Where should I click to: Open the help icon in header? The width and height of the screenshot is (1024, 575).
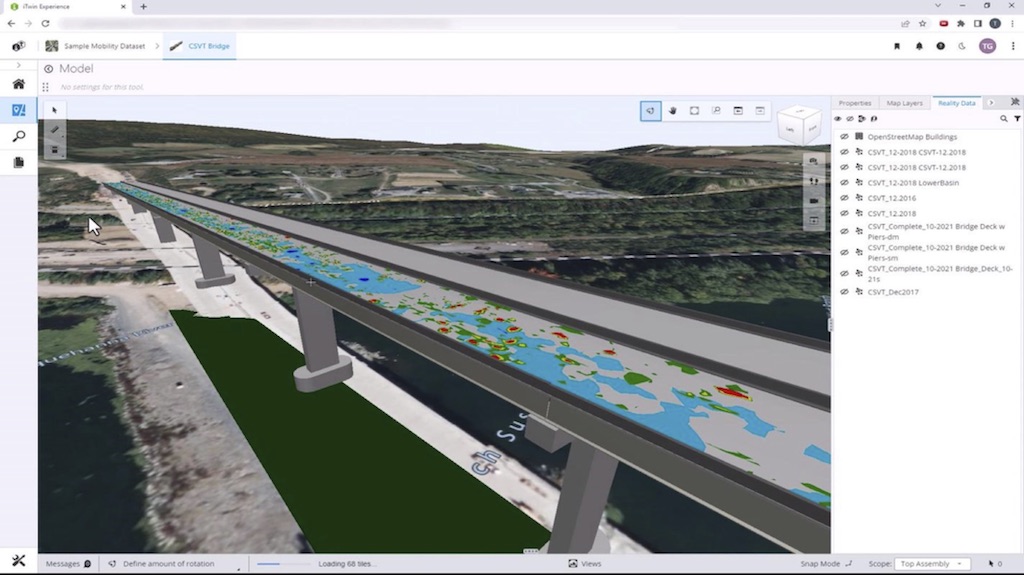pyautogui.click(x=940, y=46)
